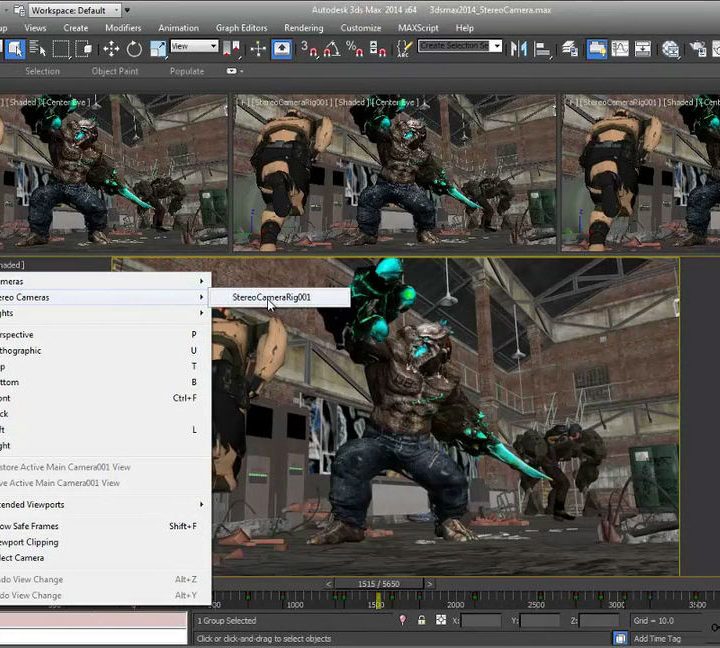The height and width of the screenshot is (648, 720).
Task: Click Isolate Selection pin icon
Action: tap(403, 620)
